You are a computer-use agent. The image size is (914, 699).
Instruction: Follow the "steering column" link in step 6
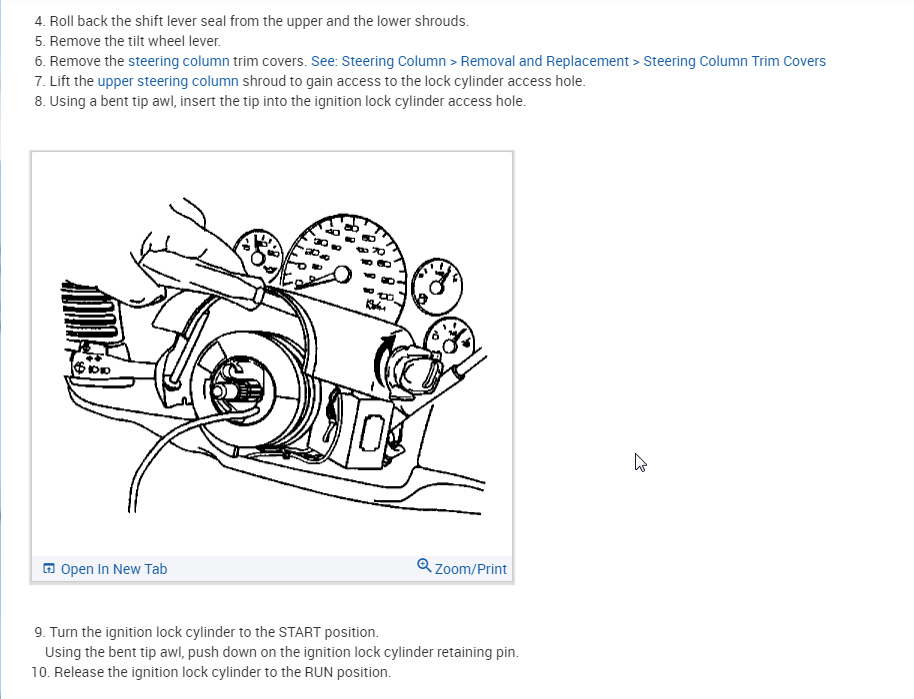(178, 61)
